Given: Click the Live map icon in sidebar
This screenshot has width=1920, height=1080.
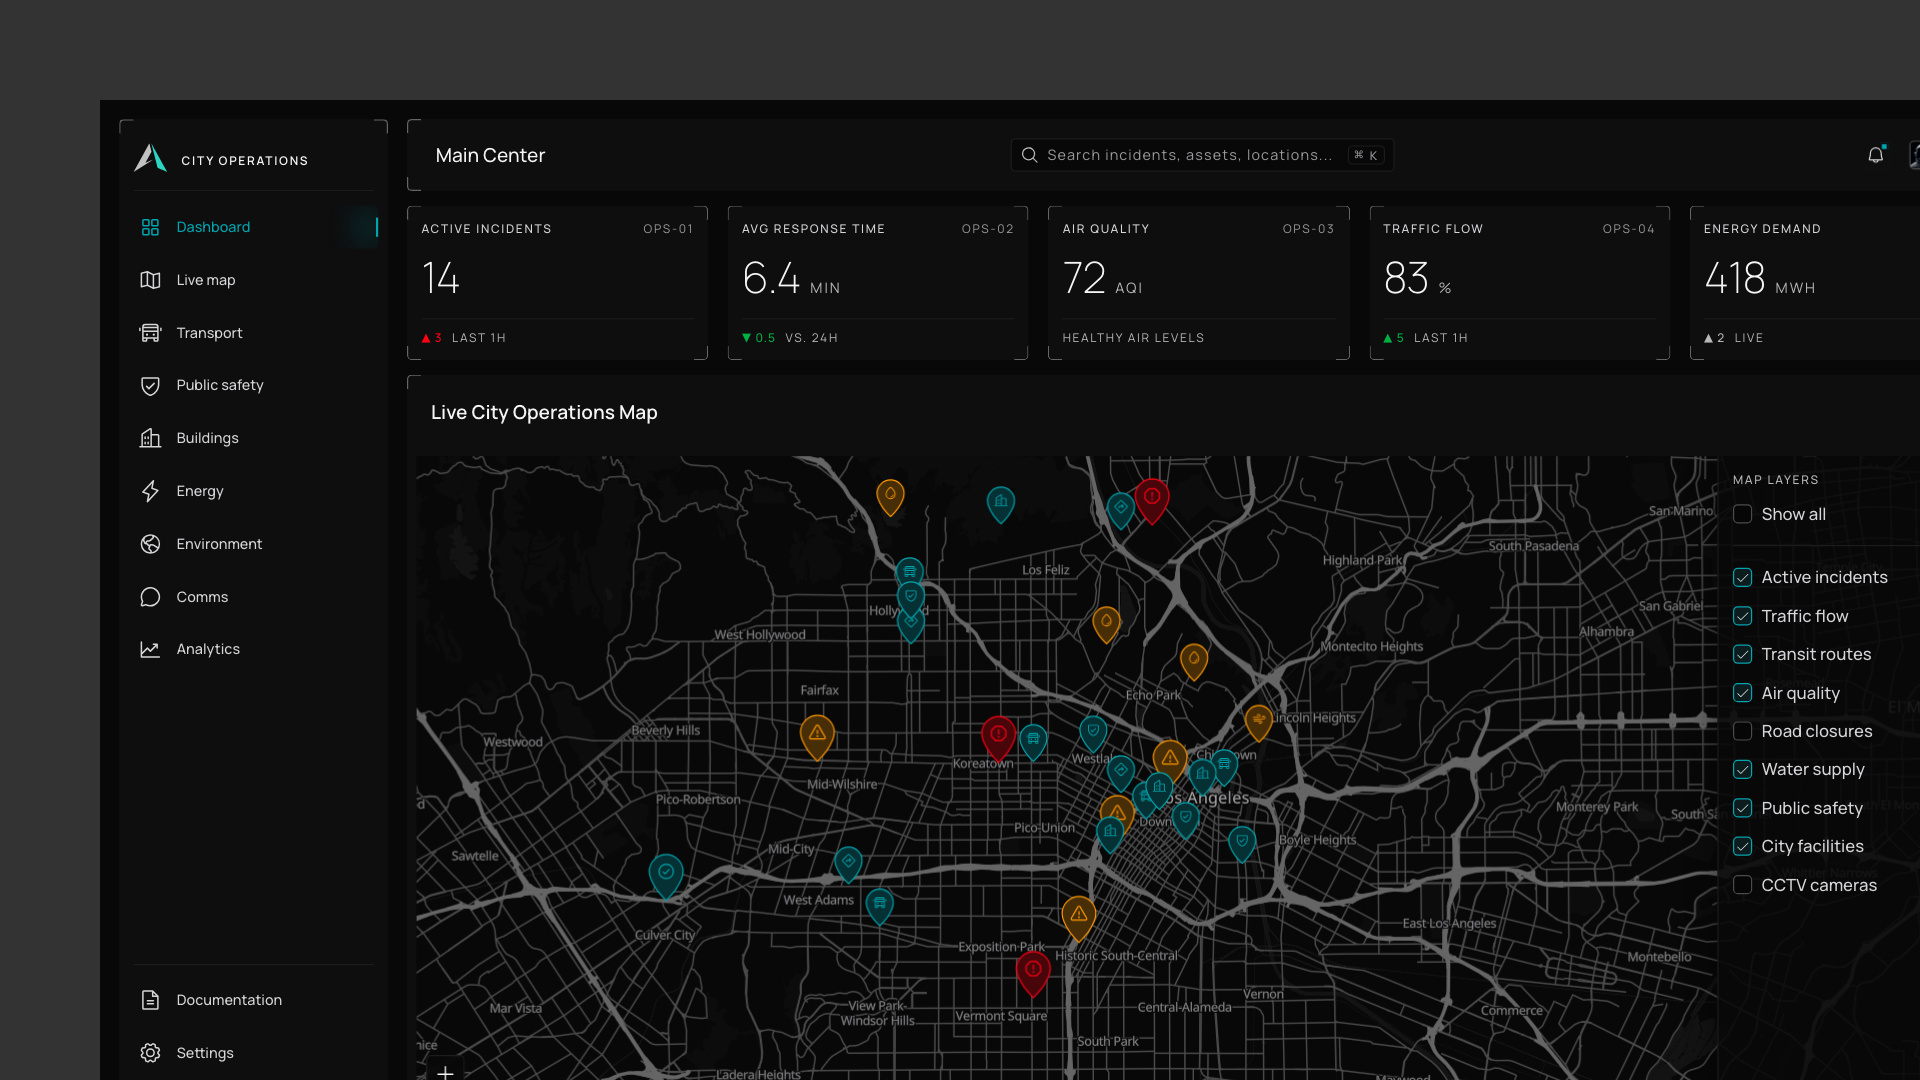Looking at the screenshot, I should [150, 280].
